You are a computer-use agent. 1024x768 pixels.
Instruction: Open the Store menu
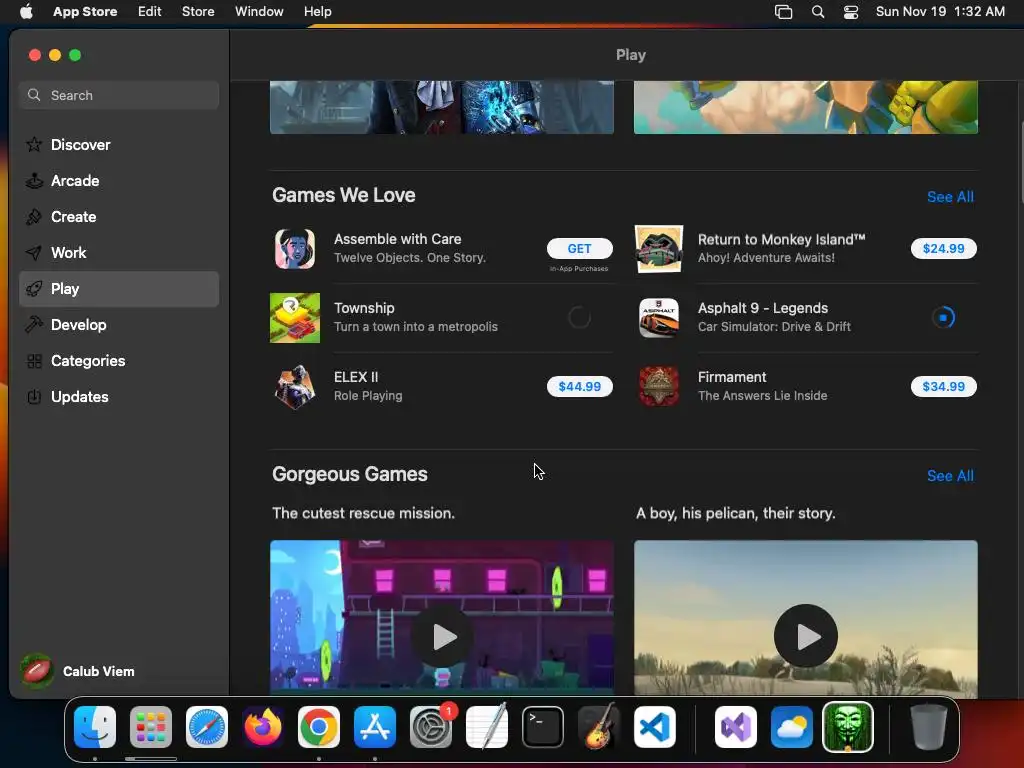198,12
